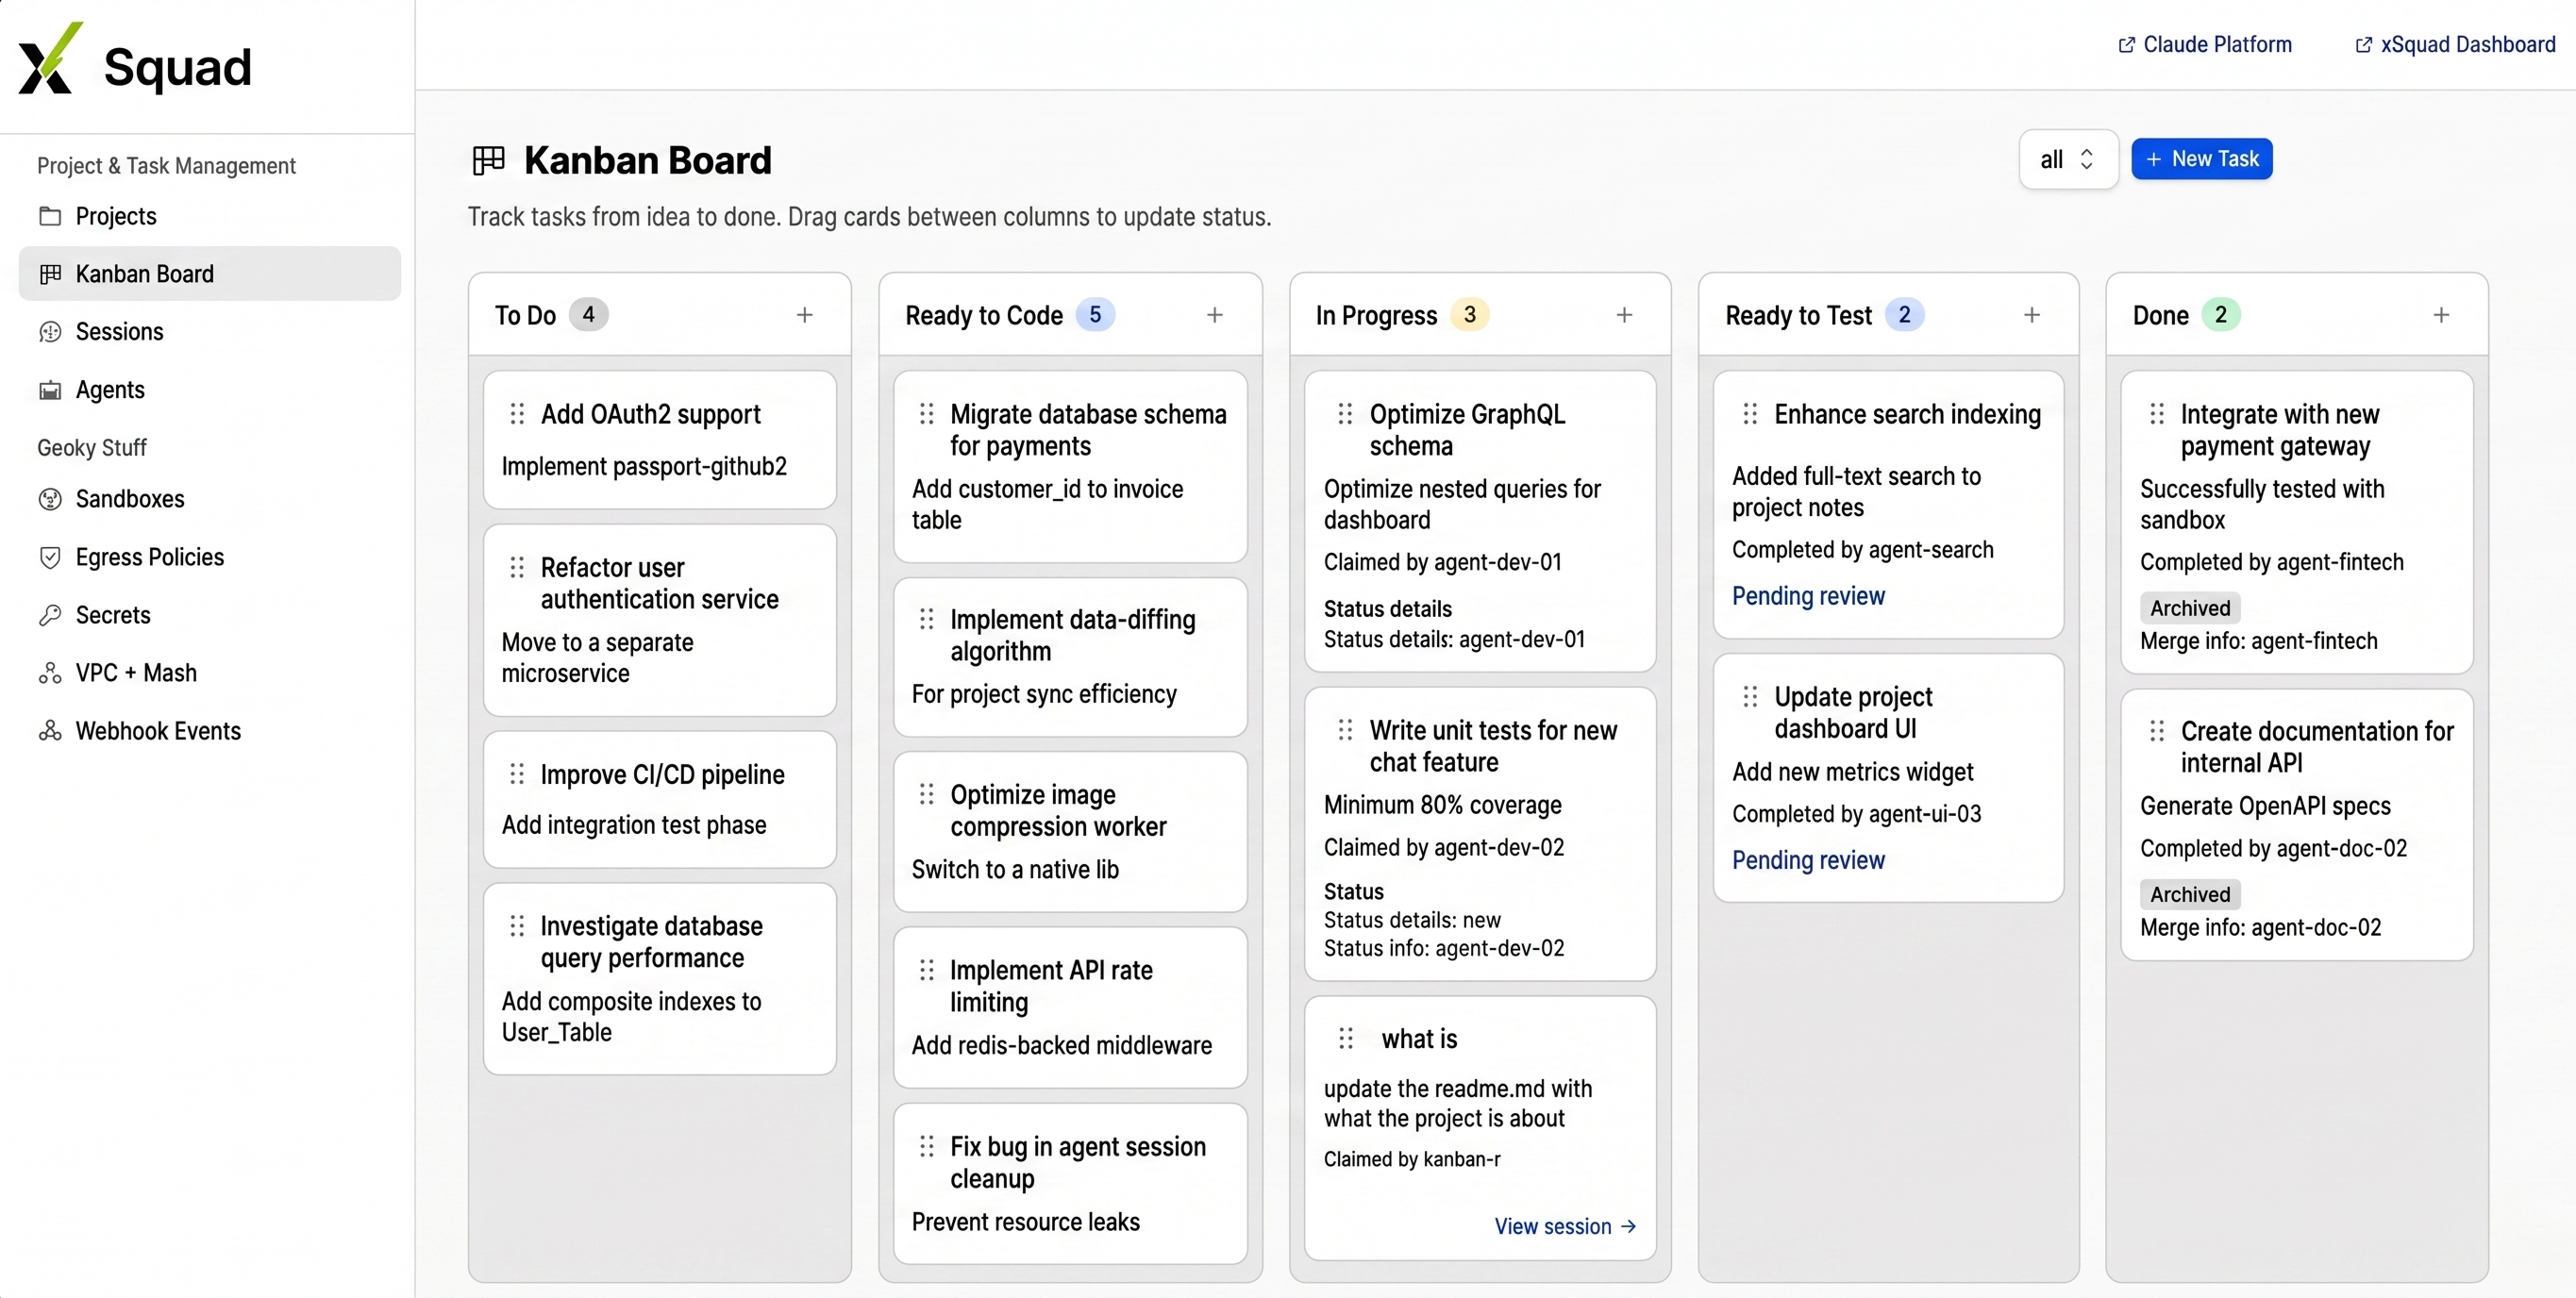The width and height of the screenshot is (2576, 1298).
Task: Open the Implement data-diffing algorithm card
Action: (x=1070, y=657)
